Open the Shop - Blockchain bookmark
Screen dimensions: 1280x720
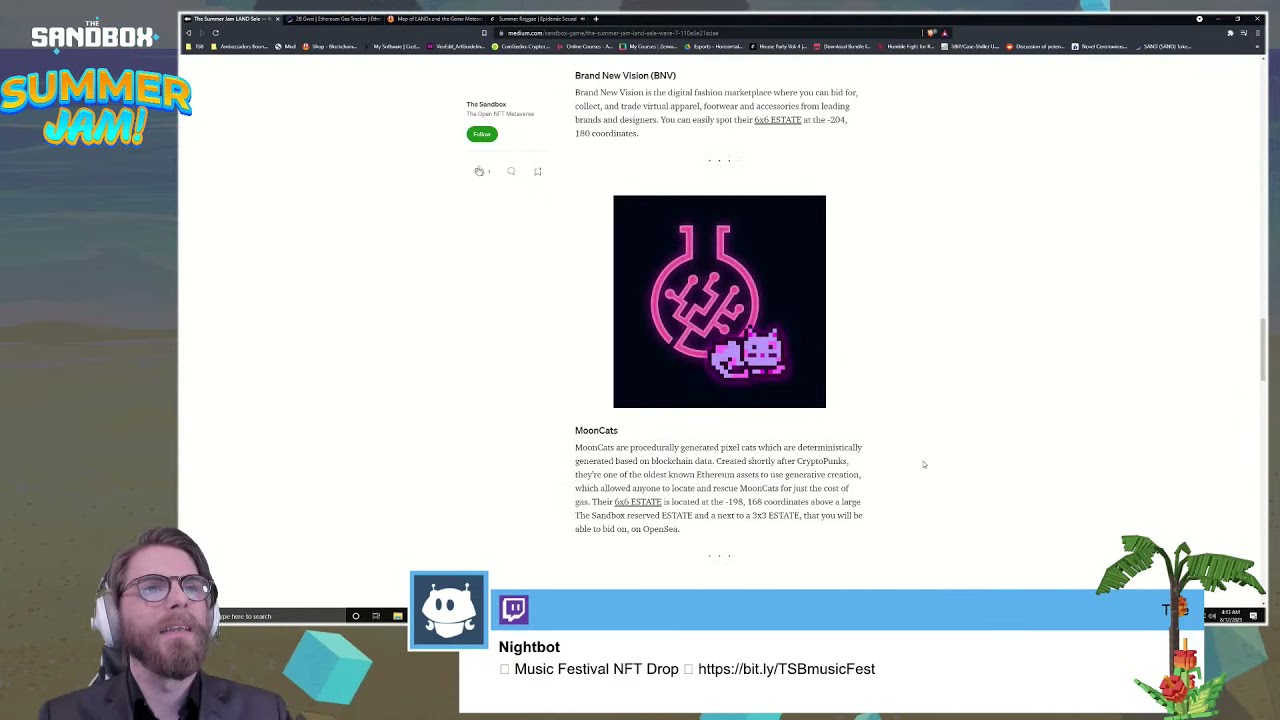(330, 47)
